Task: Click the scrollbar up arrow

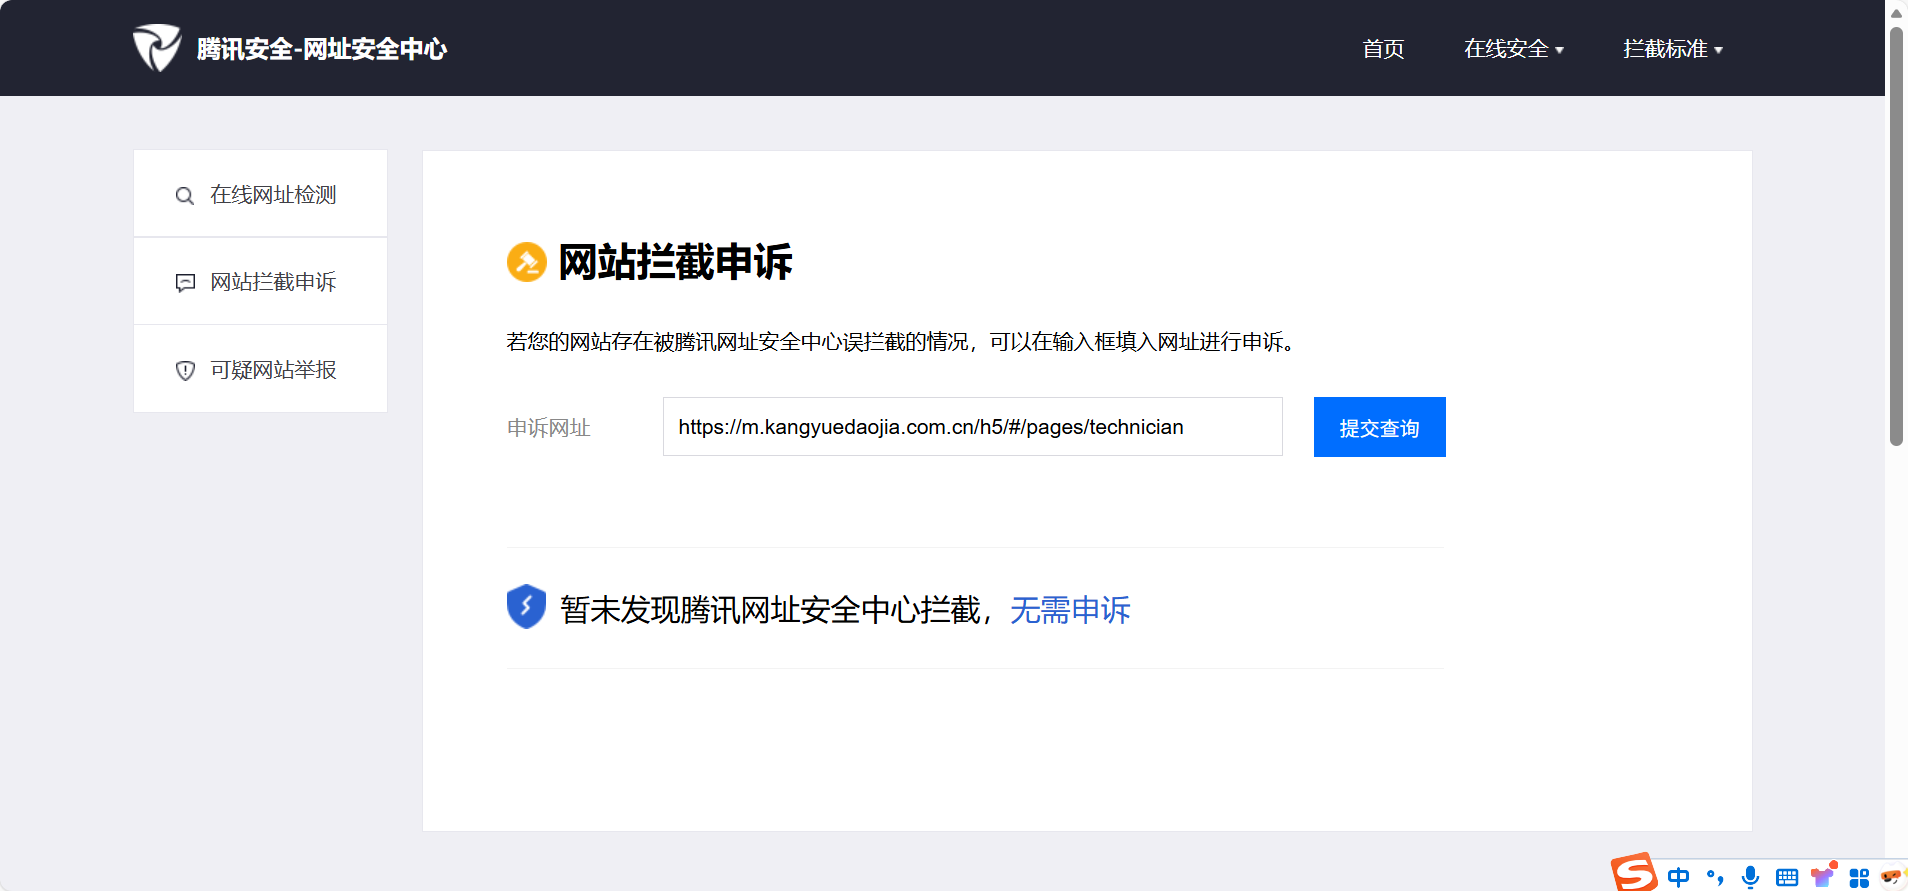Action: 1896,12
